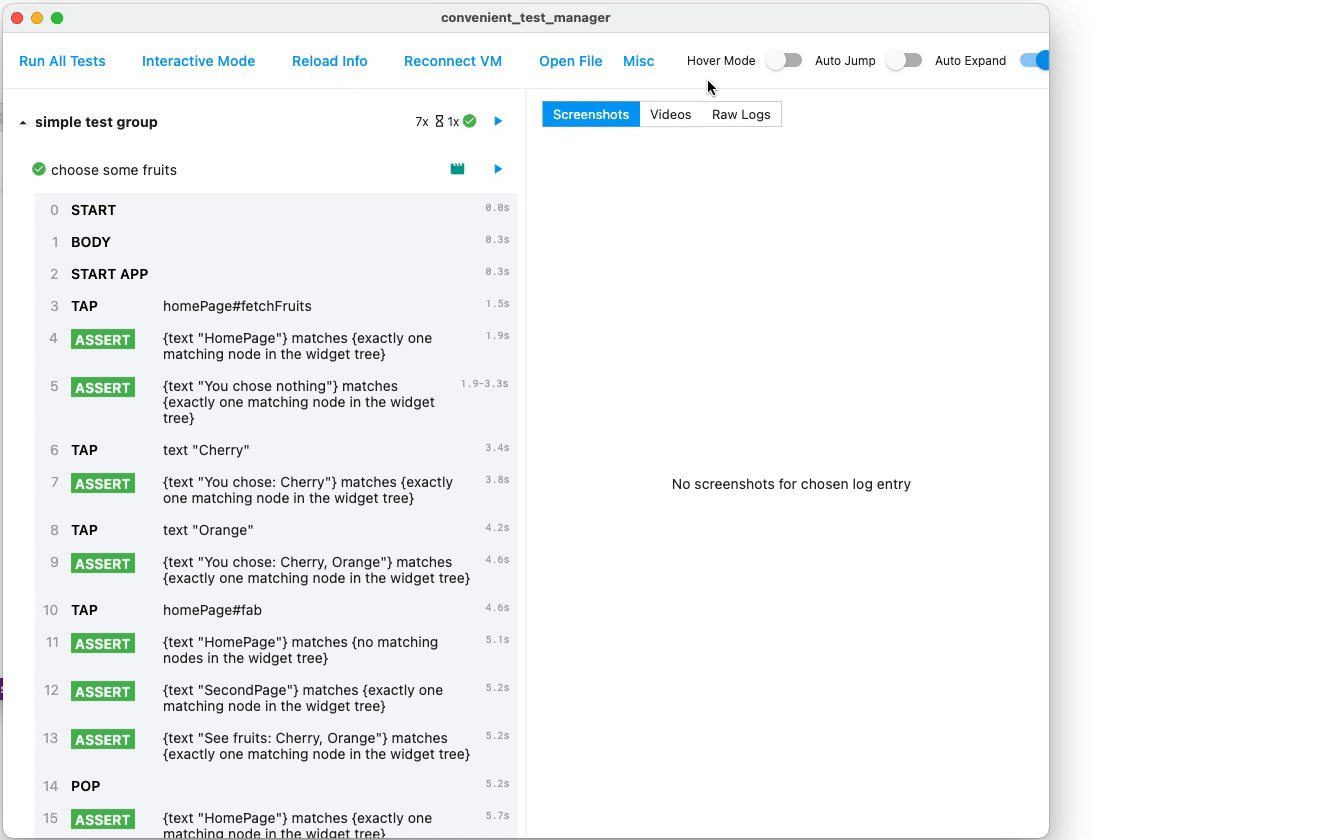Select the ASSERT badge on row 4
This screenshot has height=840, width=1338.
(103, 340)
